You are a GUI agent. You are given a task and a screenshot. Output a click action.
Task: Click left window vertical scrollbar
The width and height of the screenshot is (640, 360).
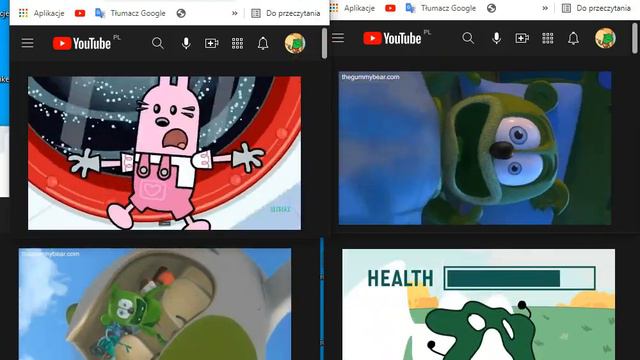(x=324, y=43)
